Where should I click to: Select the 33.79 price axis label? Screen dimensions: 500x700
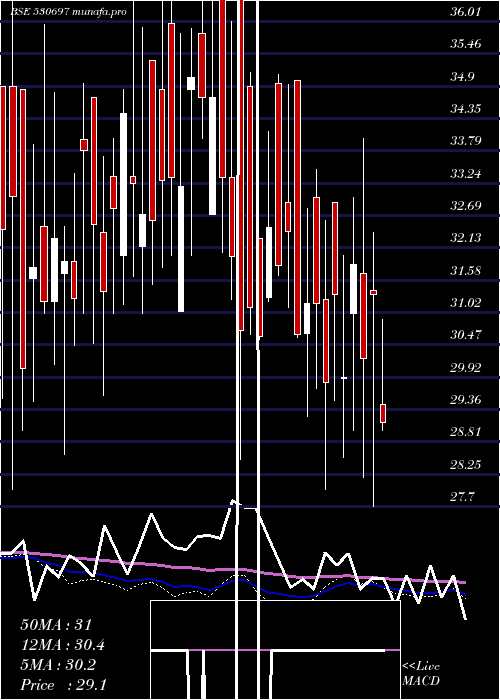[466, 142]
